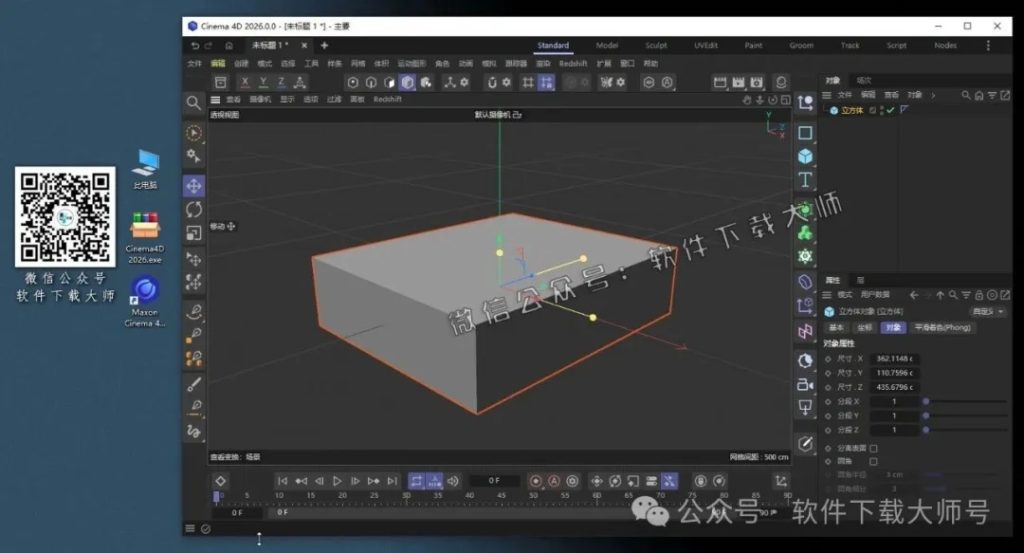The image size is (1024, 553).
Task: Click the current frame 0 F field
Action: 494,481
